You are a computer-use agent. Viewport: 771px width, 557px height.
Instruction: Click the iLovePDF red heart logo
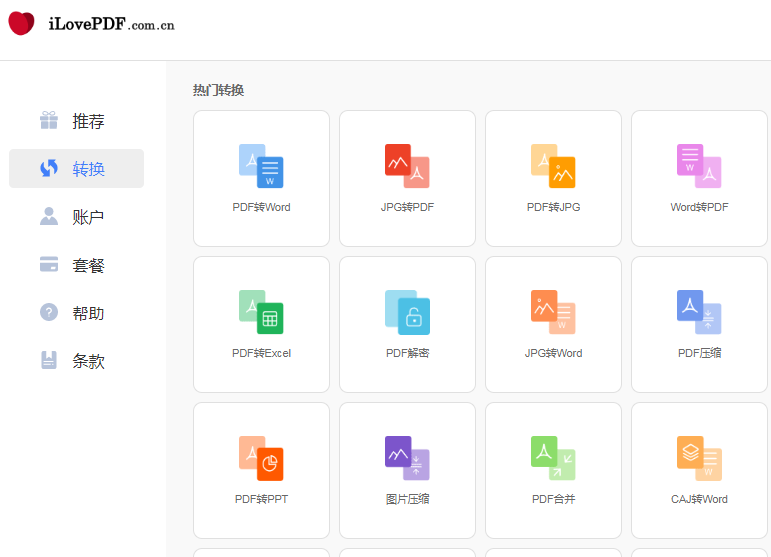22,23
